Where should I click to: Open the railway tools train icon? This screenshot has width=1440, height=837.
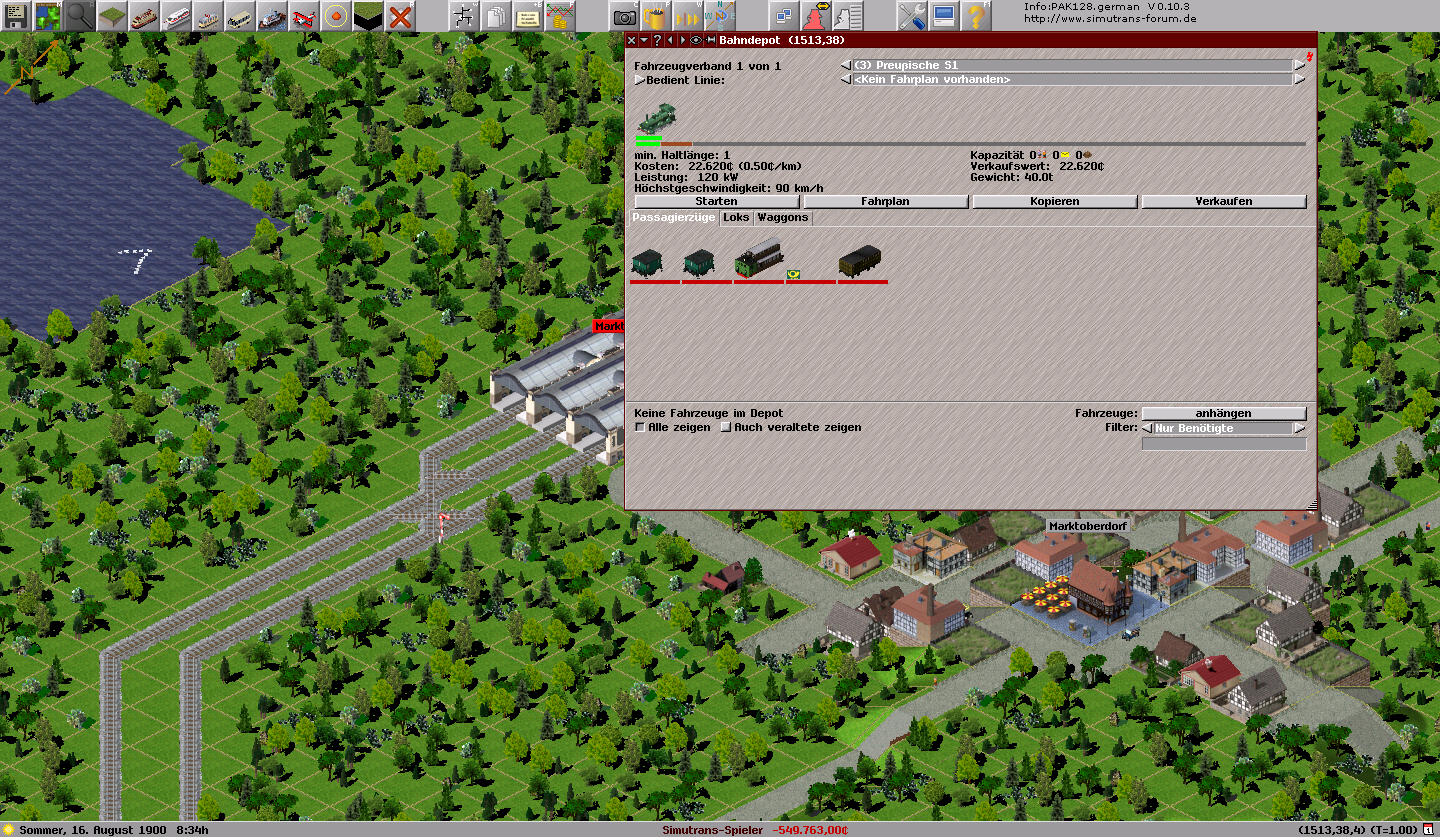145,16
